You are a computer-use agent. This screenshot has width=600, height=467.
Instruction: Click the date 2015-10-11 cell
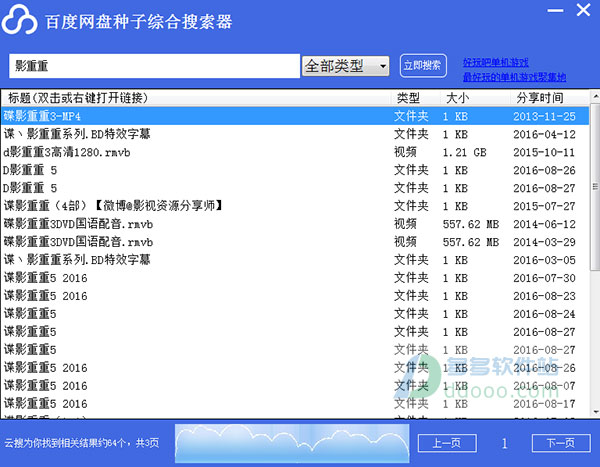[x=544, y=152]
